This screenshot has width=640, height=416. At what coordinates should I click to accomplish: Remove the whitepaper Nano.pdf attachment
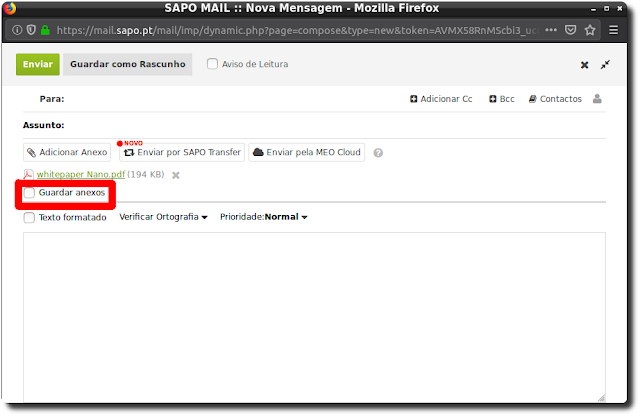[x=176, y=175]
